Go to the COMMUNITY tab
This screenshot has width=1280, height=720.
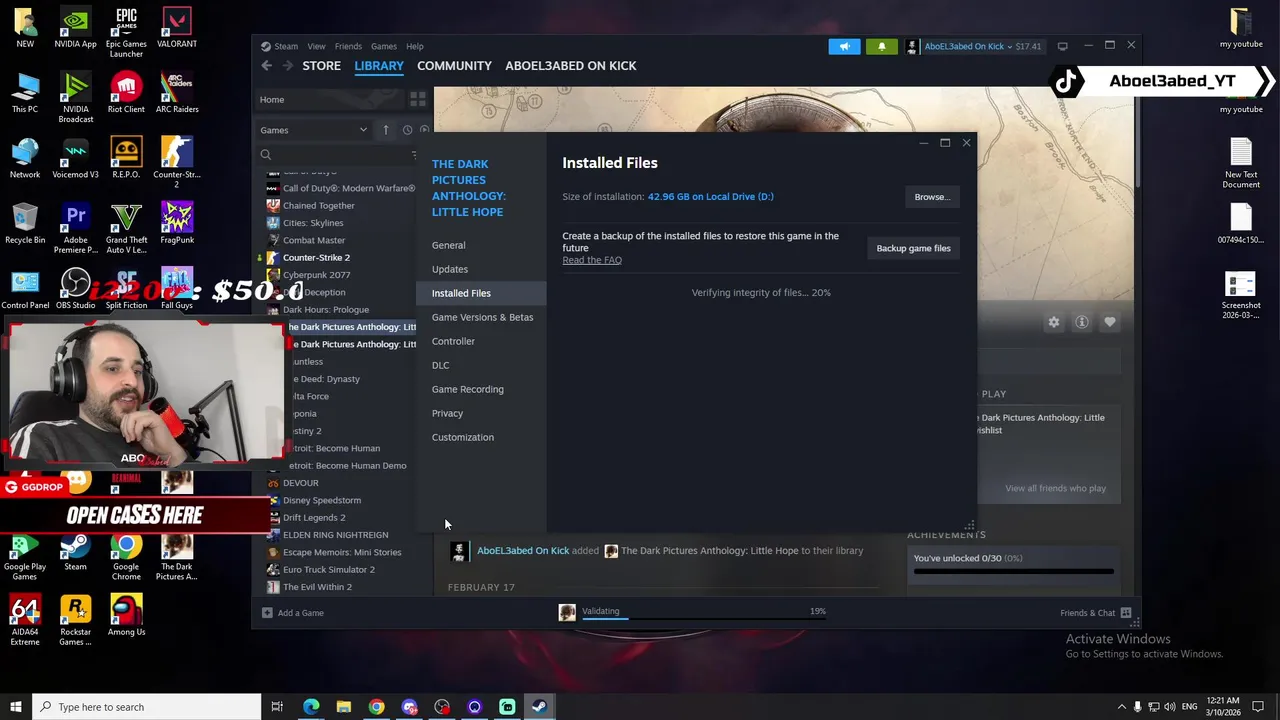(454, 66)
